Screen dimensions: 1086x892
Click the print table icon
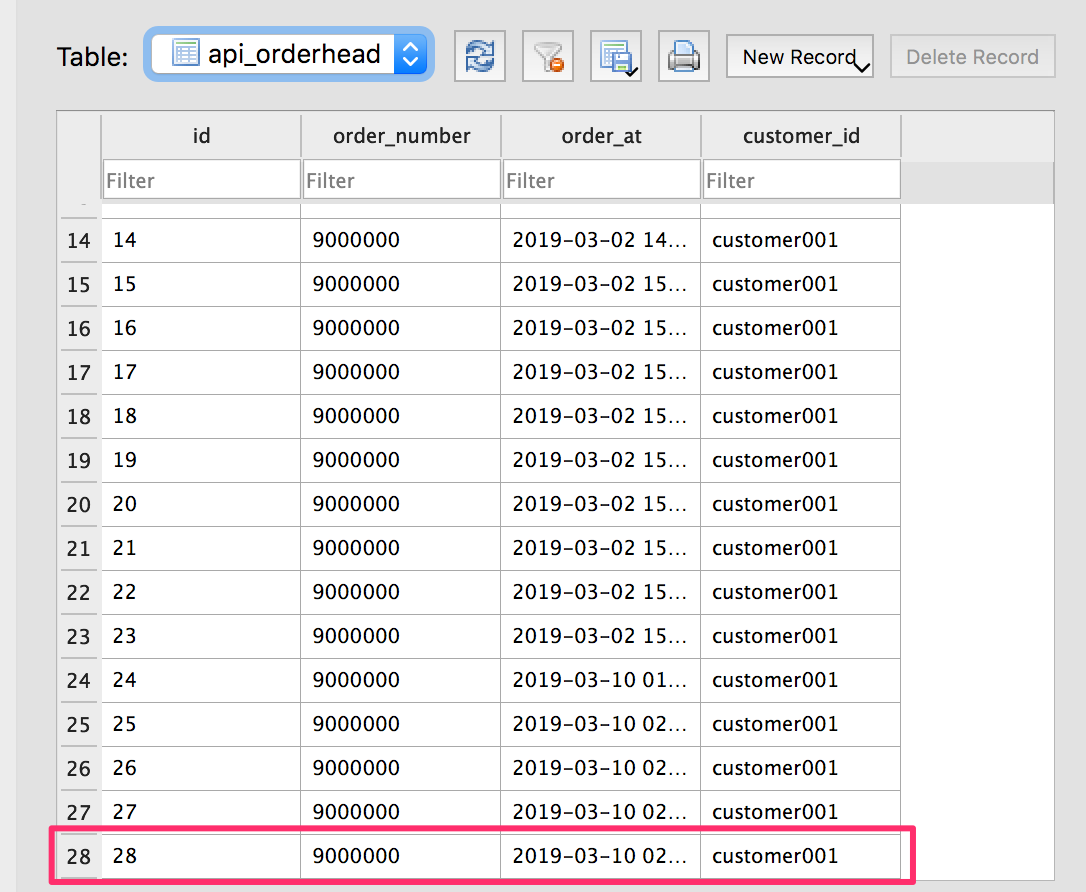[684, 56]
